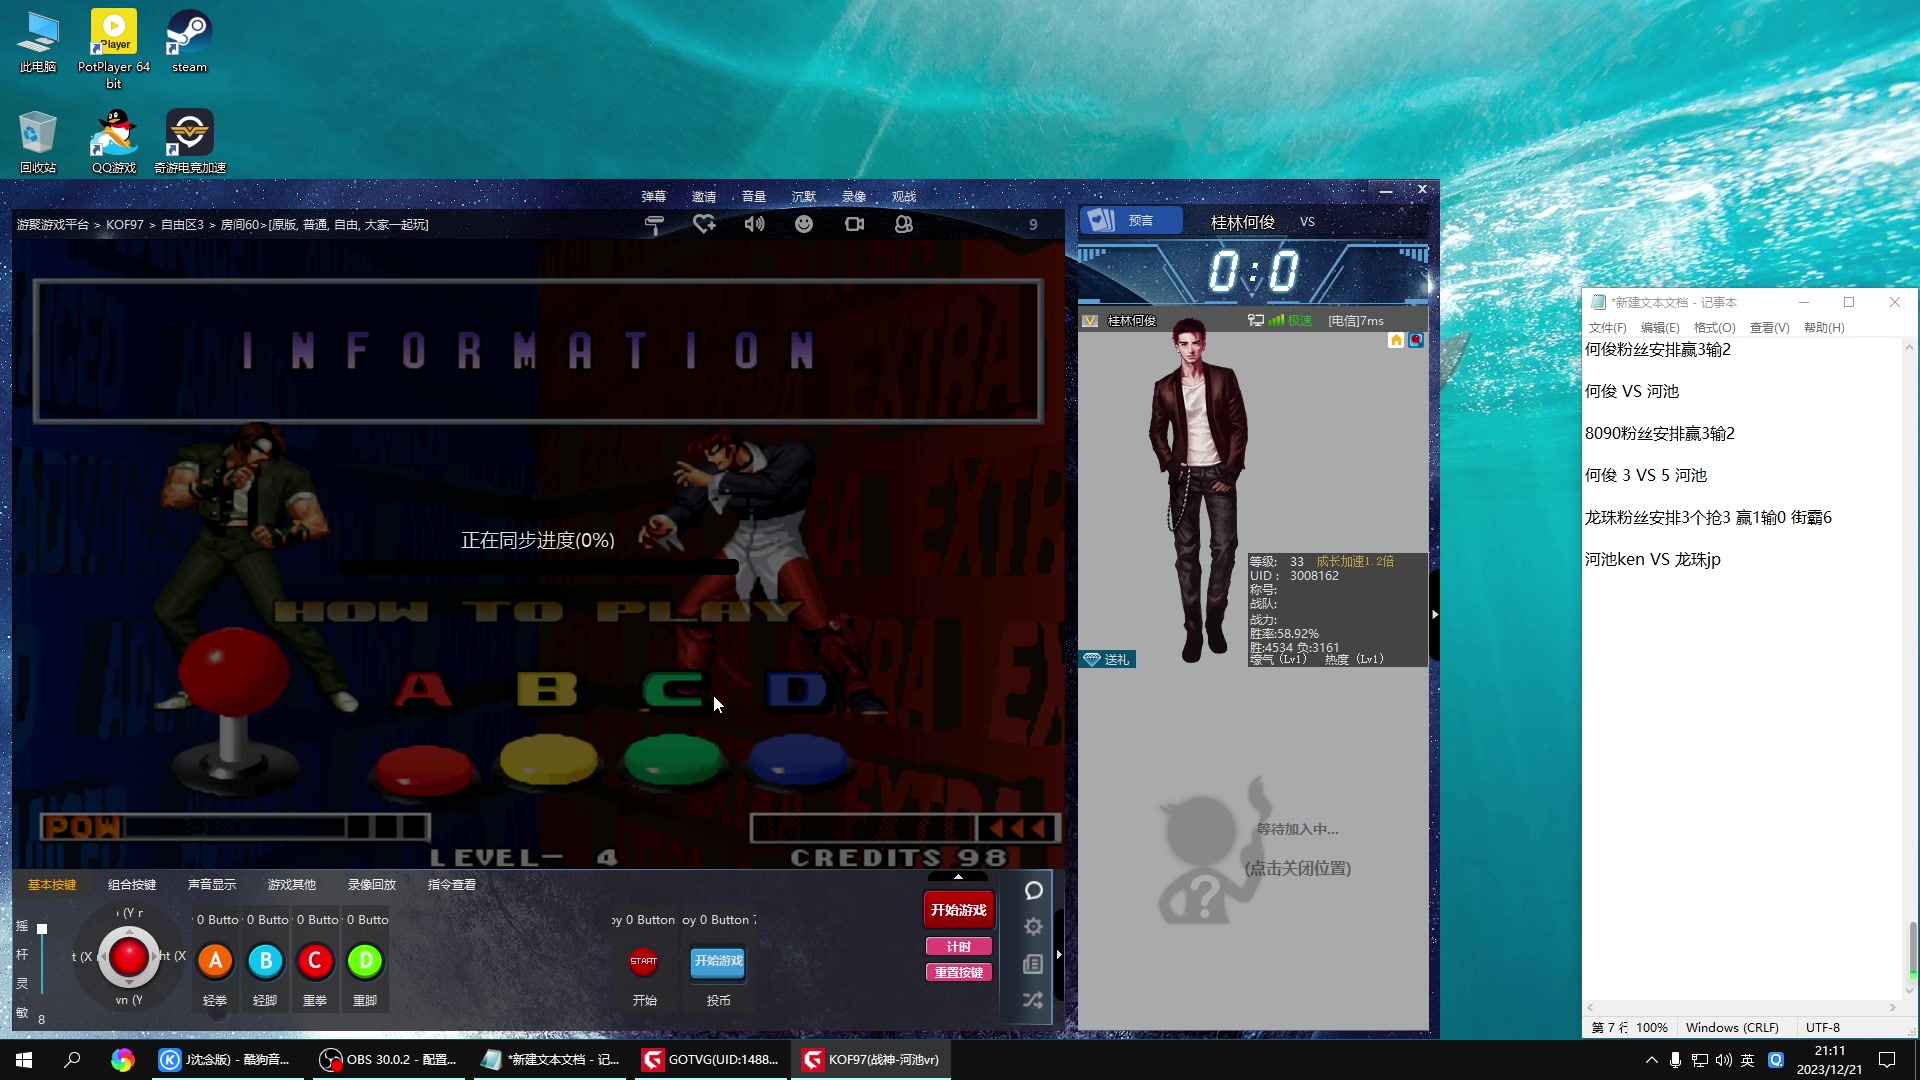Switch to the 组合按键 tab

(132, 884)
